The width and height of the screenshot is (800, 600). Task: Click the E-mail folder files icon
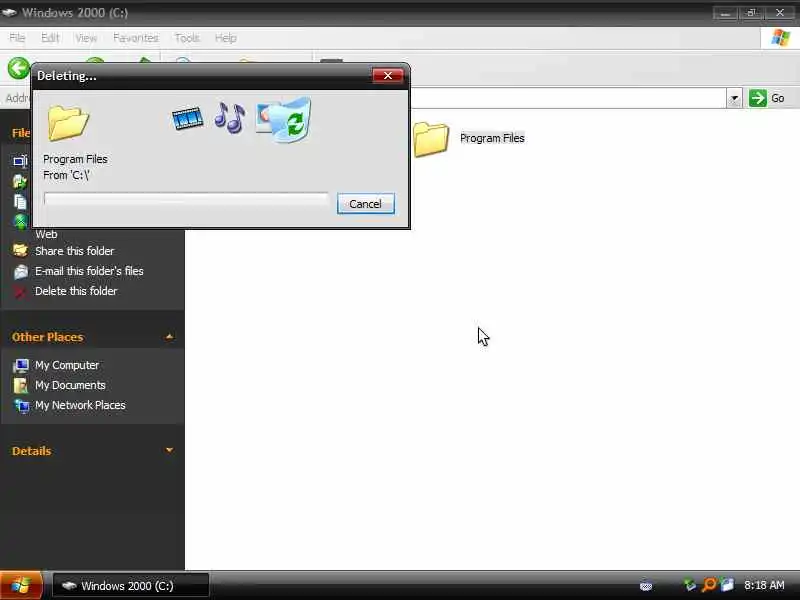(21, 271)
